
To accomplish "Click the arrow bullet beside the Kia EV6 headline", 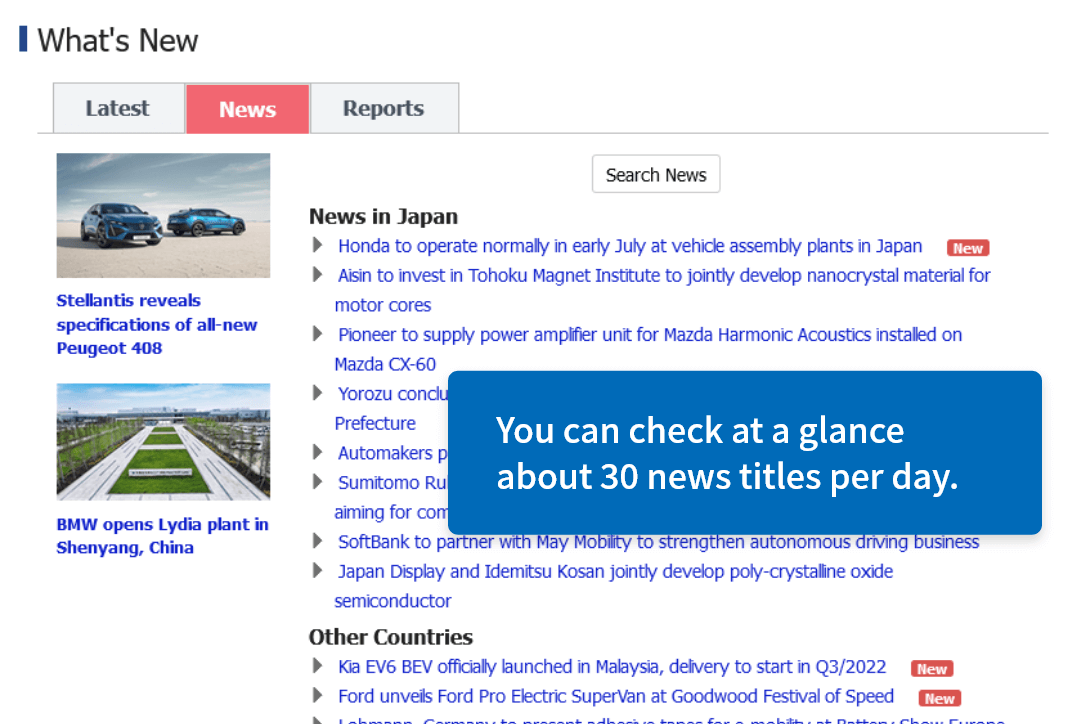I will pyautogui.click(x=317, y=666).
